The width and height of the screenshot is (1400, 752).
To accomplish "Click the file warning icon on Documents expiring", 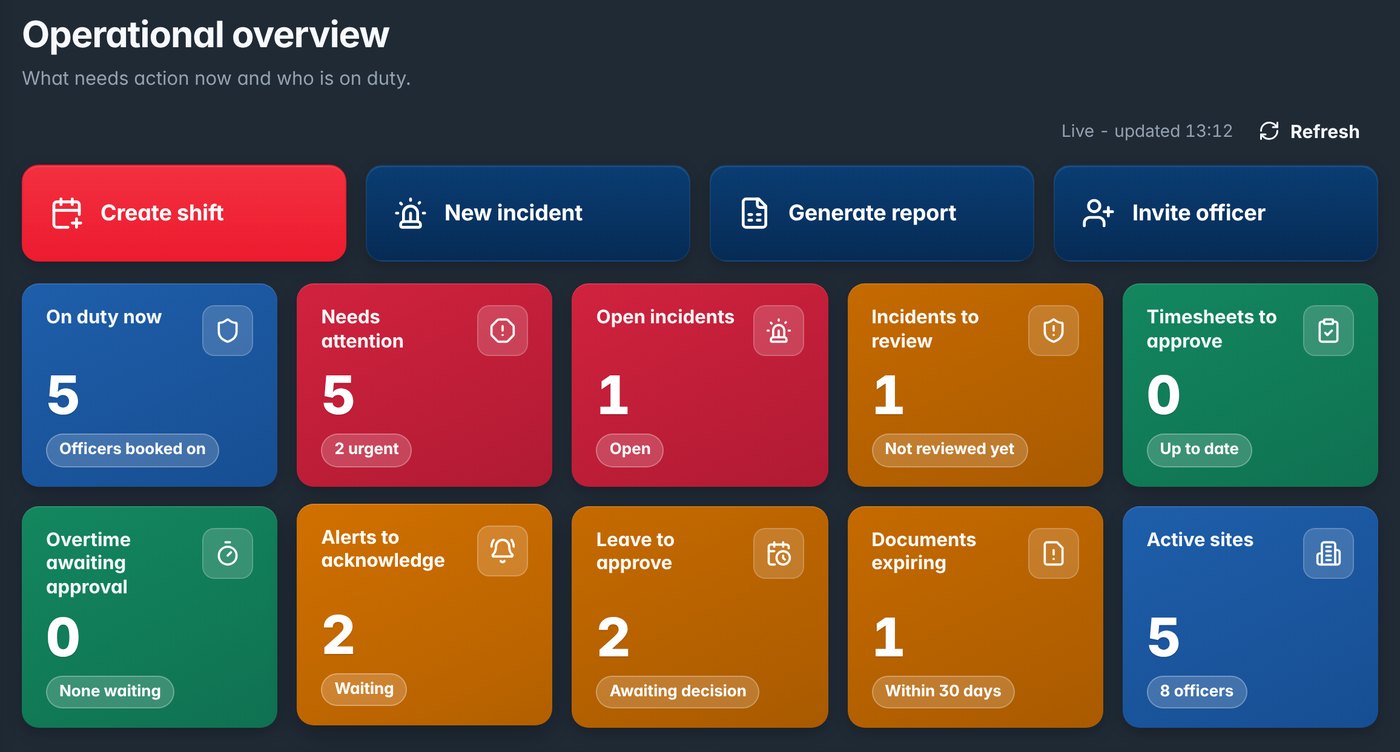I will (1053, 553).
